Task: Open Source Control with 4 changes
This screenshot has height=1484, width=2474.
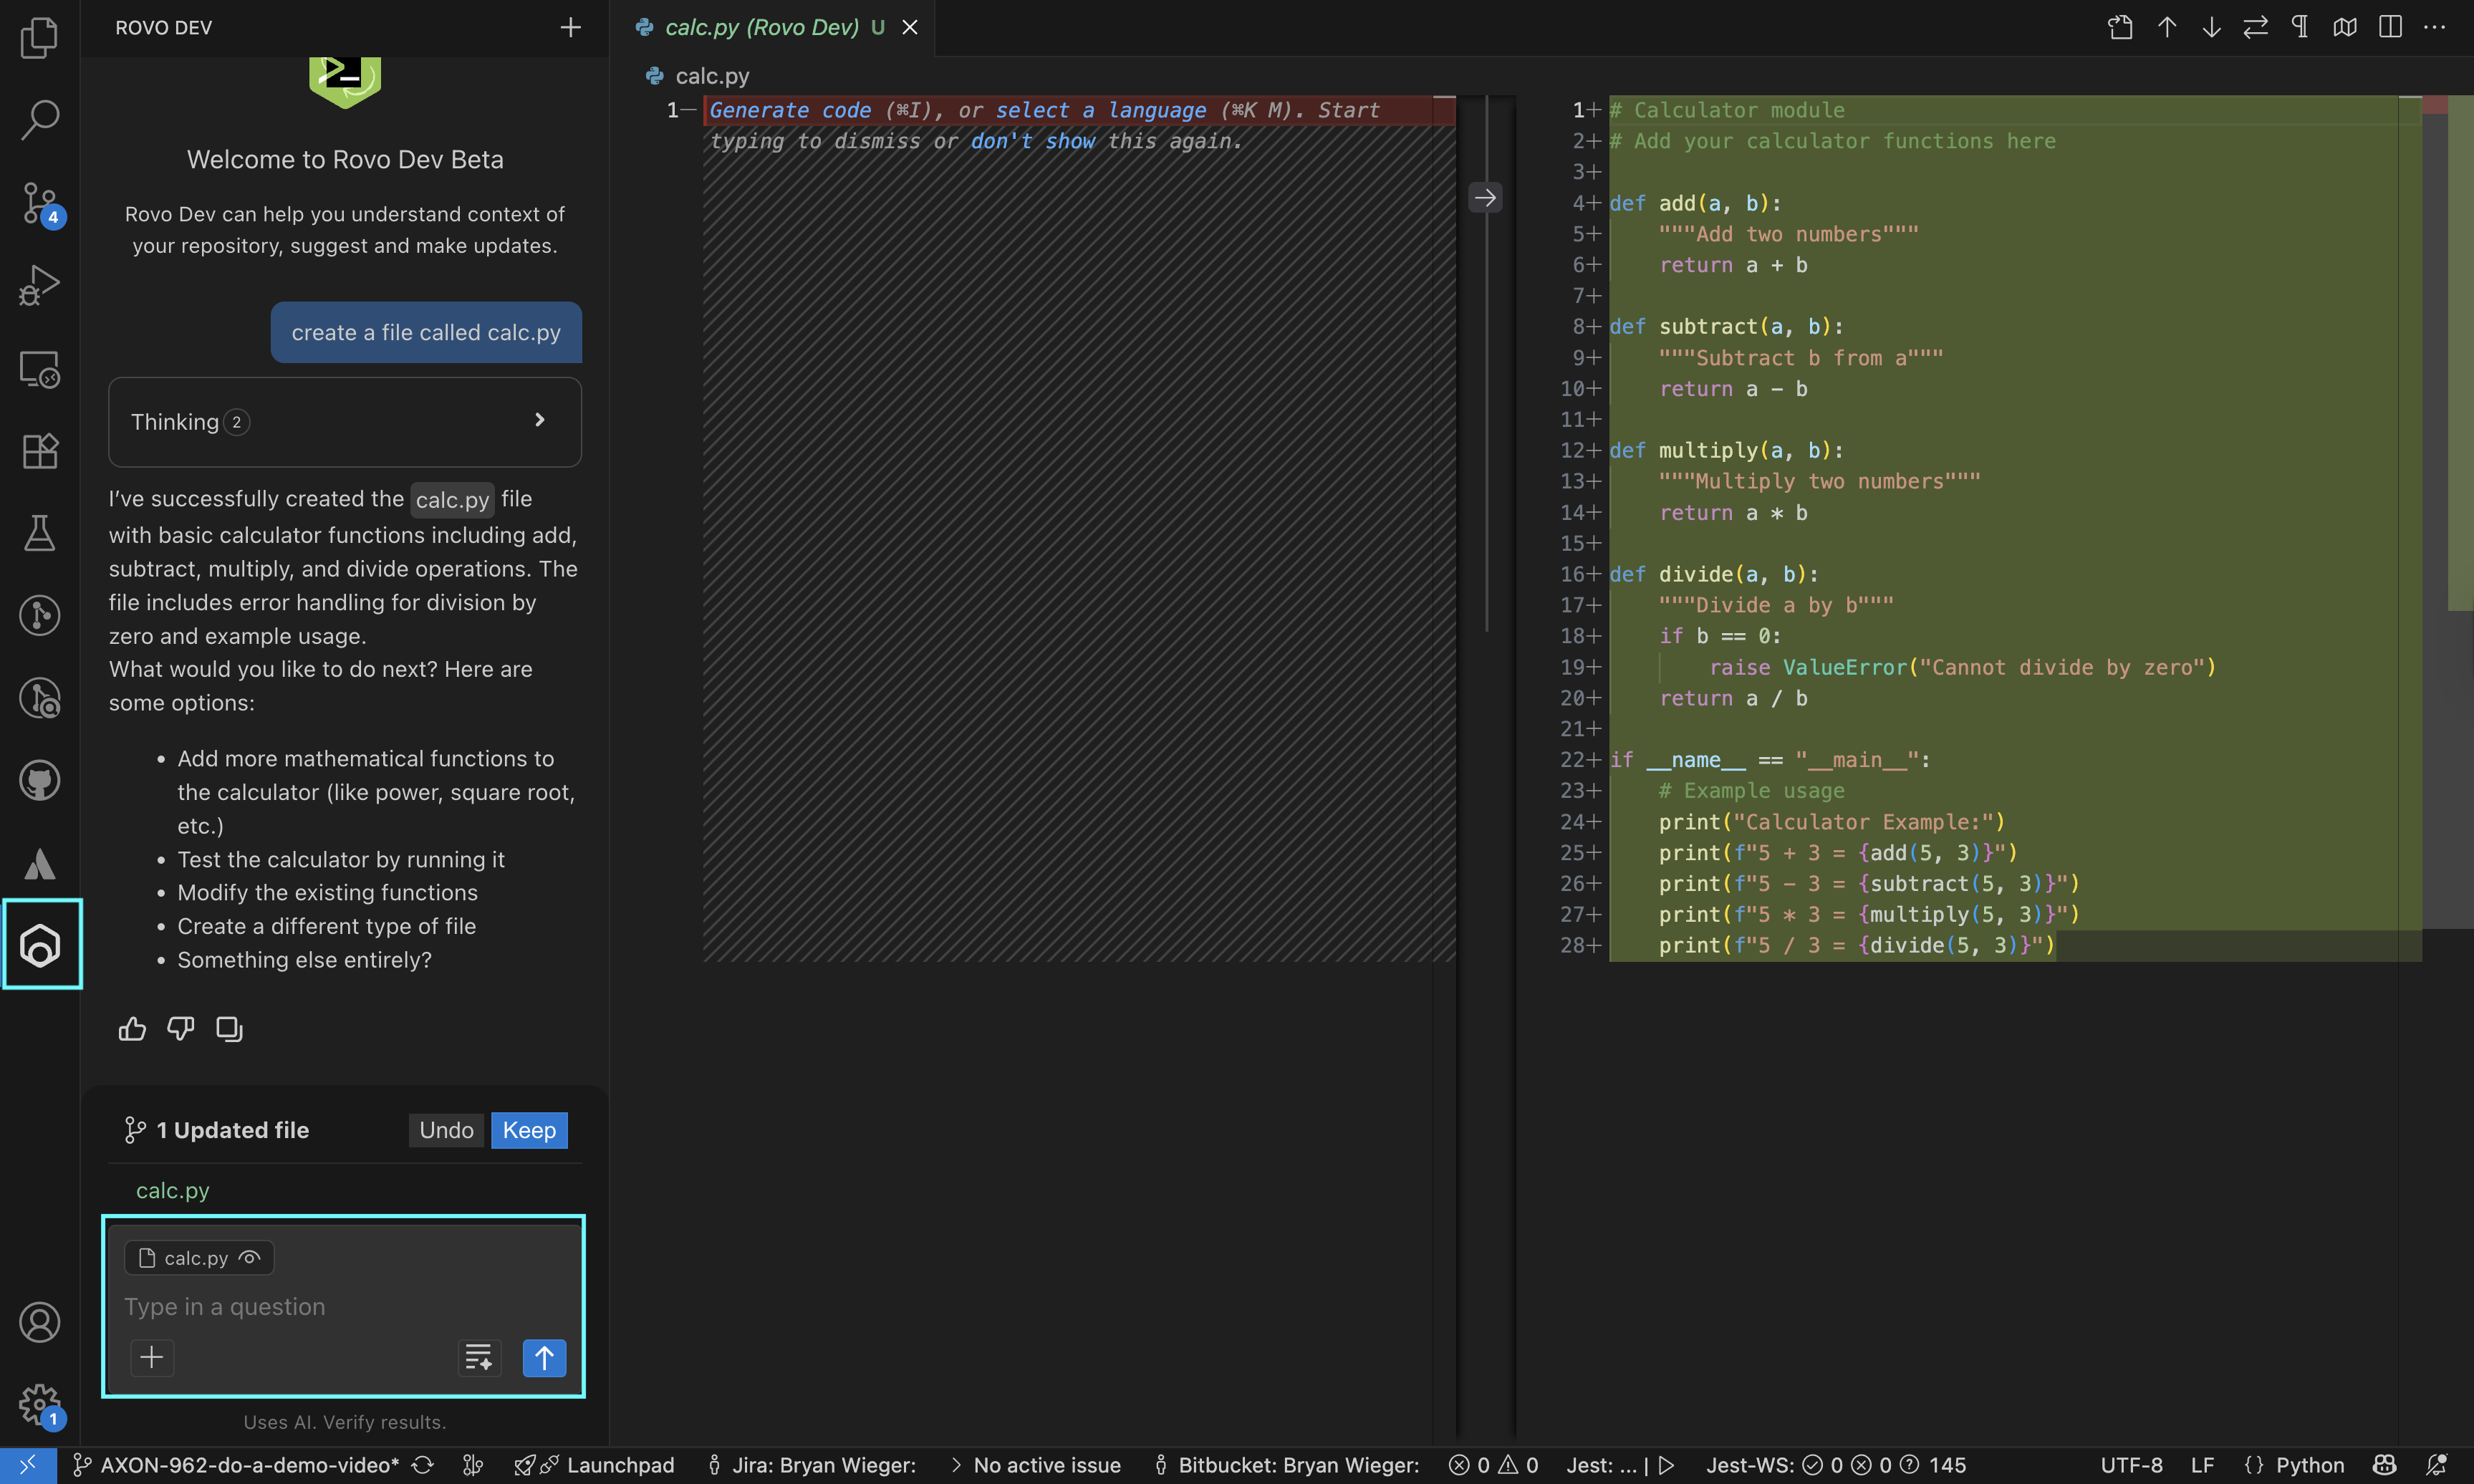Action: 39,203
